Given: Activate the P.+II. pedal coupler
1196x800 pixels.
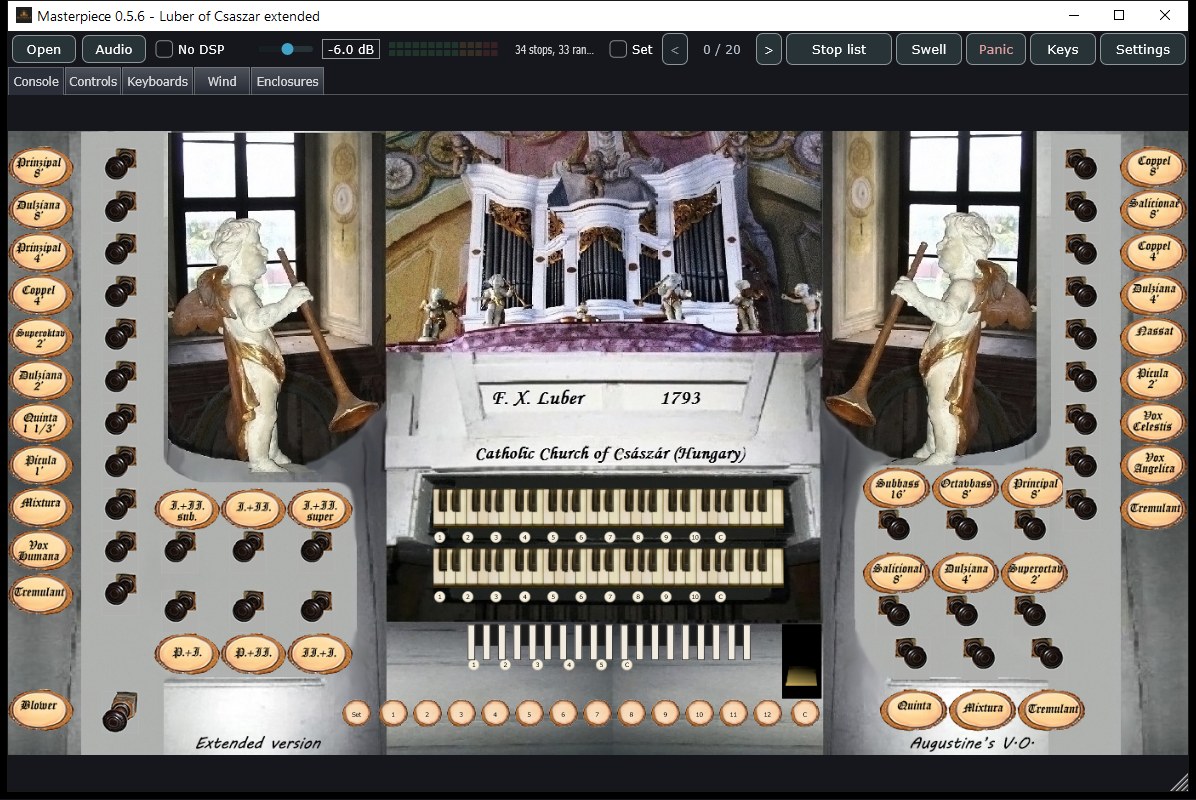Looking at the screenshot, I should tap(253, 654).
